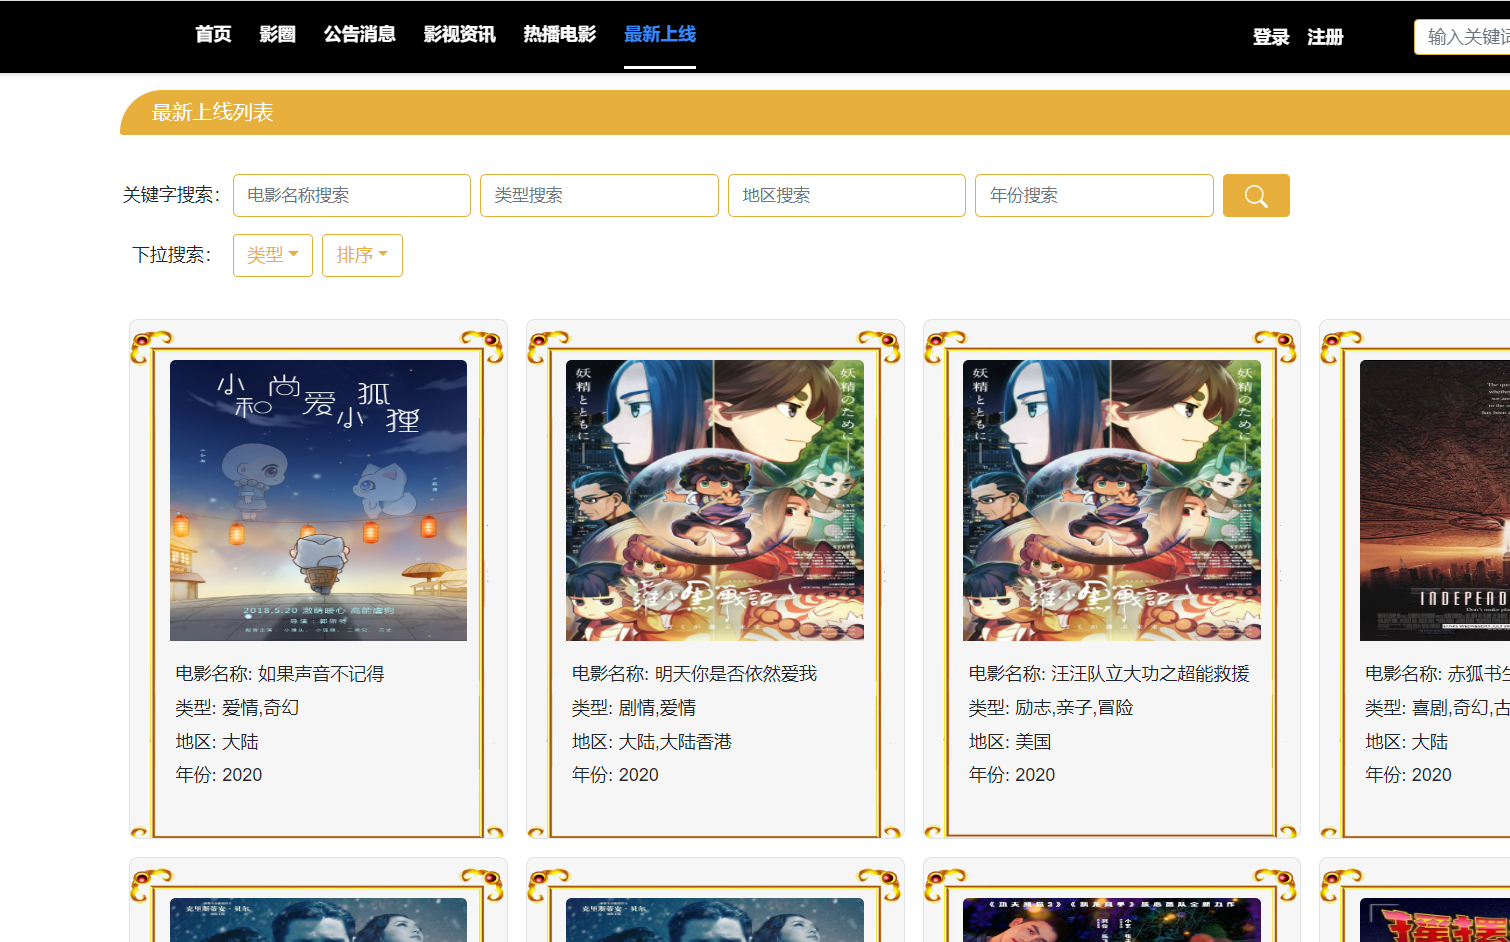The width and height of the screenshot is (1510, 942).
Task: Click the title text 如果声音不记得
Action: point(321,674)
